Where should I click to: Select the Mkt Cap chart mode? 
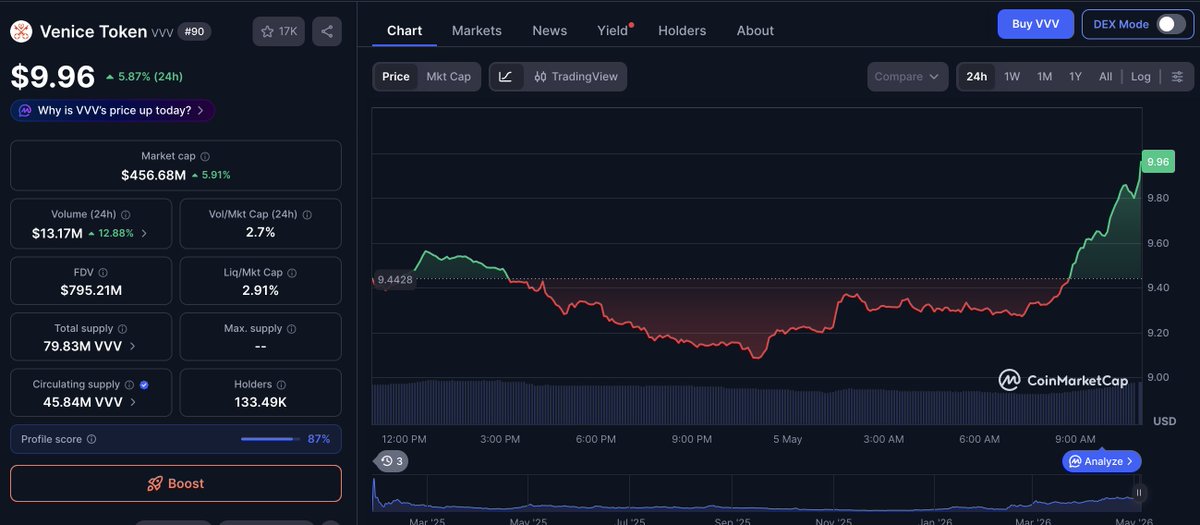[448, 77]
